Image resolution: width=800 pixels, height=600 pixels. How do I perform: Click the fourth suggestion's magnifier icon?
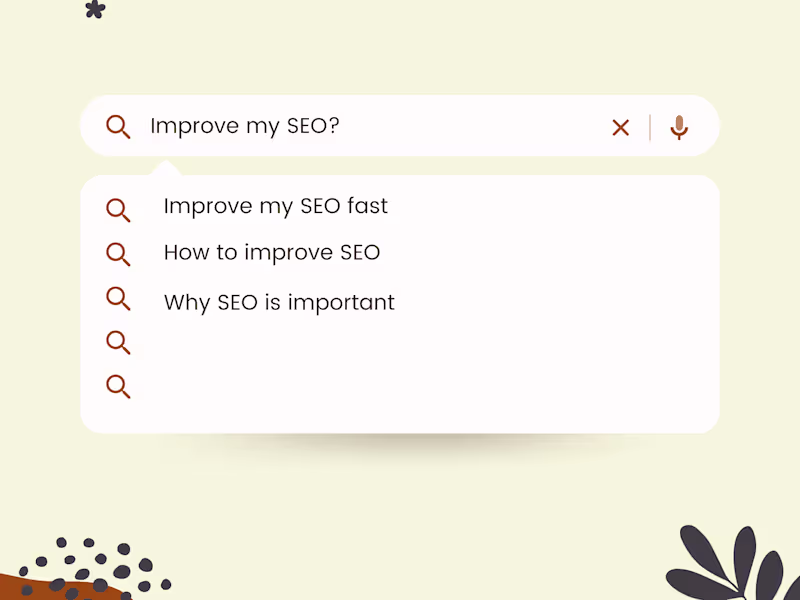(x=118, y=342)
